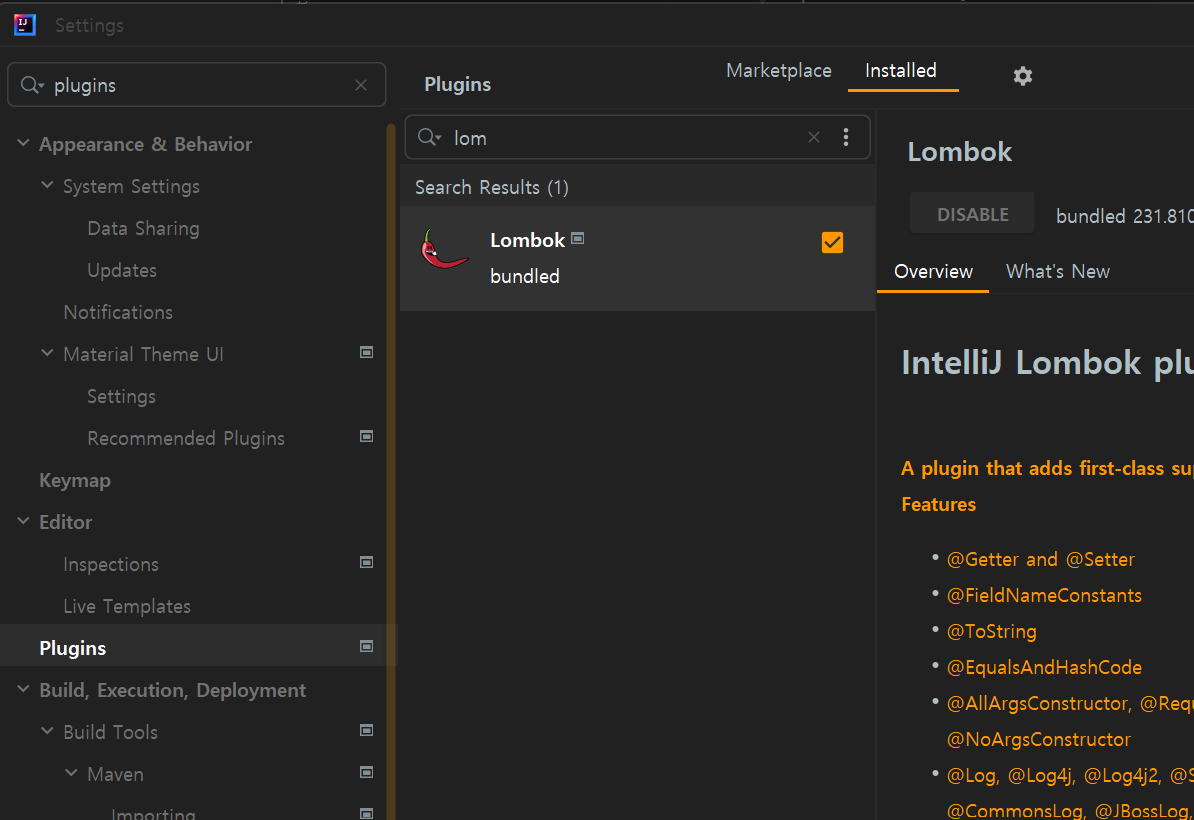Image resolution: width=1194 pixels, height=820 pixels.
Task: Click project-level icon beside Plugins row
Action: [x=366, y=646]
